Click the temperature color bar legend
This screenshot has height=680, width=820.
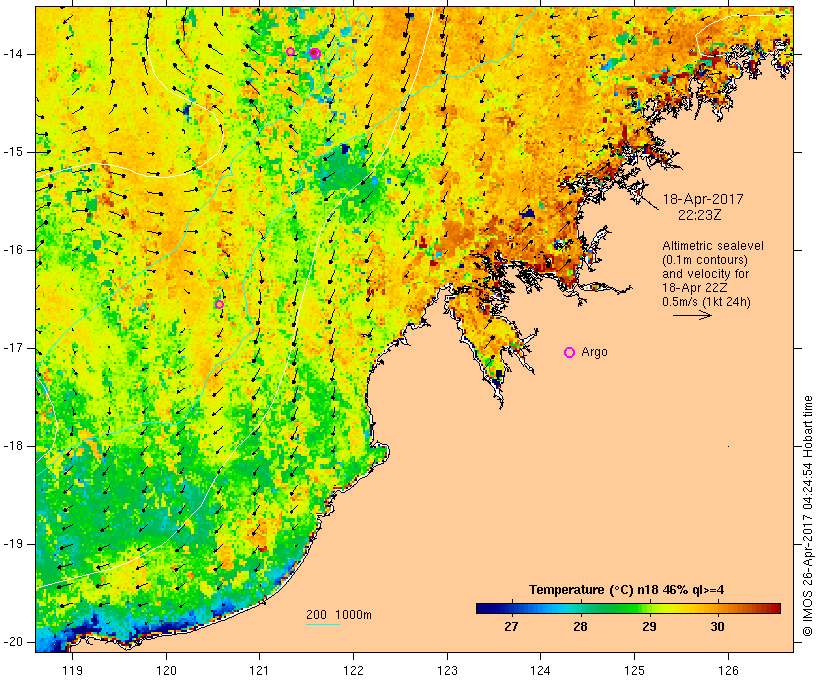(x=628, y=608)
